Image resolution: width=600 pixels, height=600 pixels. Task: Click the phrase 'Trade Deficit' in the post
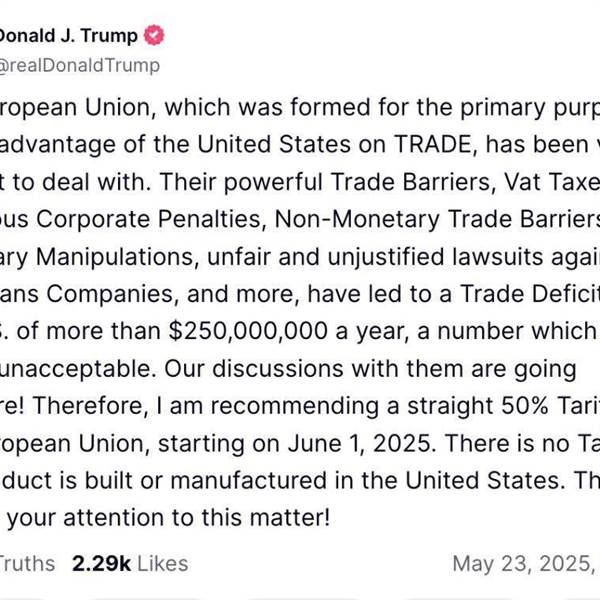[x=530, y=294]
